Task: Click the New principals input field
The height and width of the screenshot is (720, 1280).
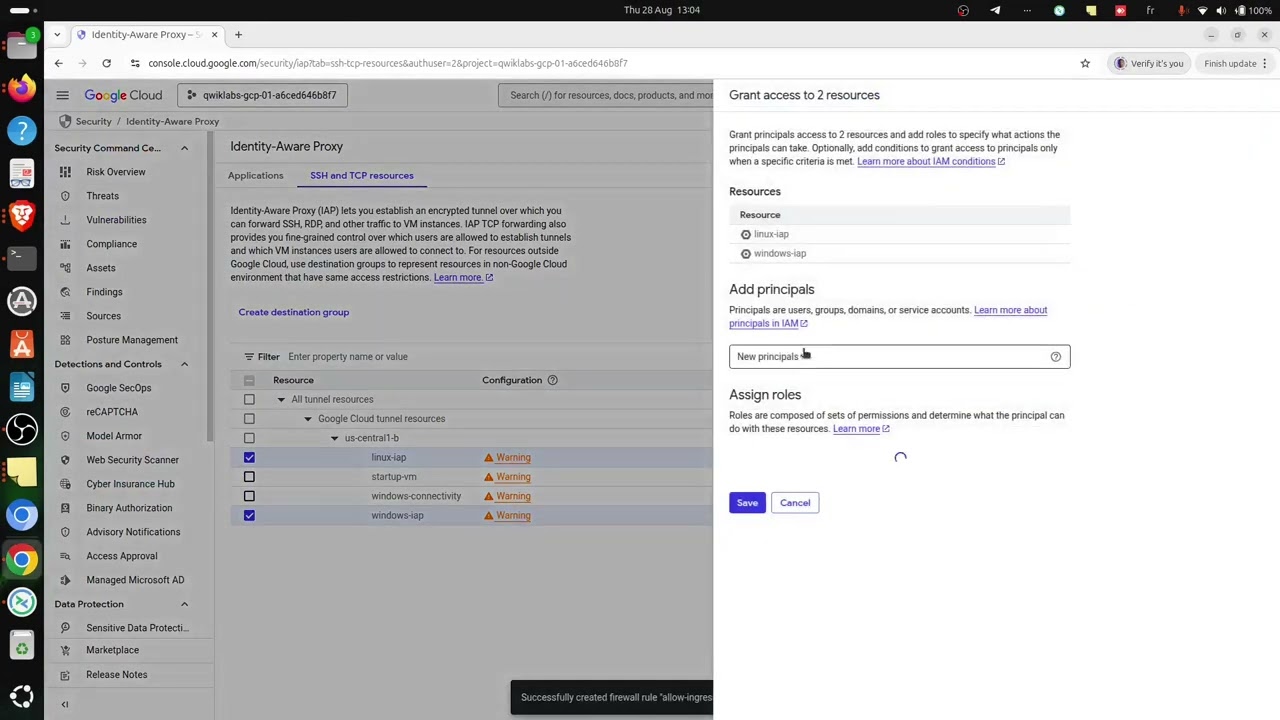Action: pyautogui.click(x=899, y=357)
